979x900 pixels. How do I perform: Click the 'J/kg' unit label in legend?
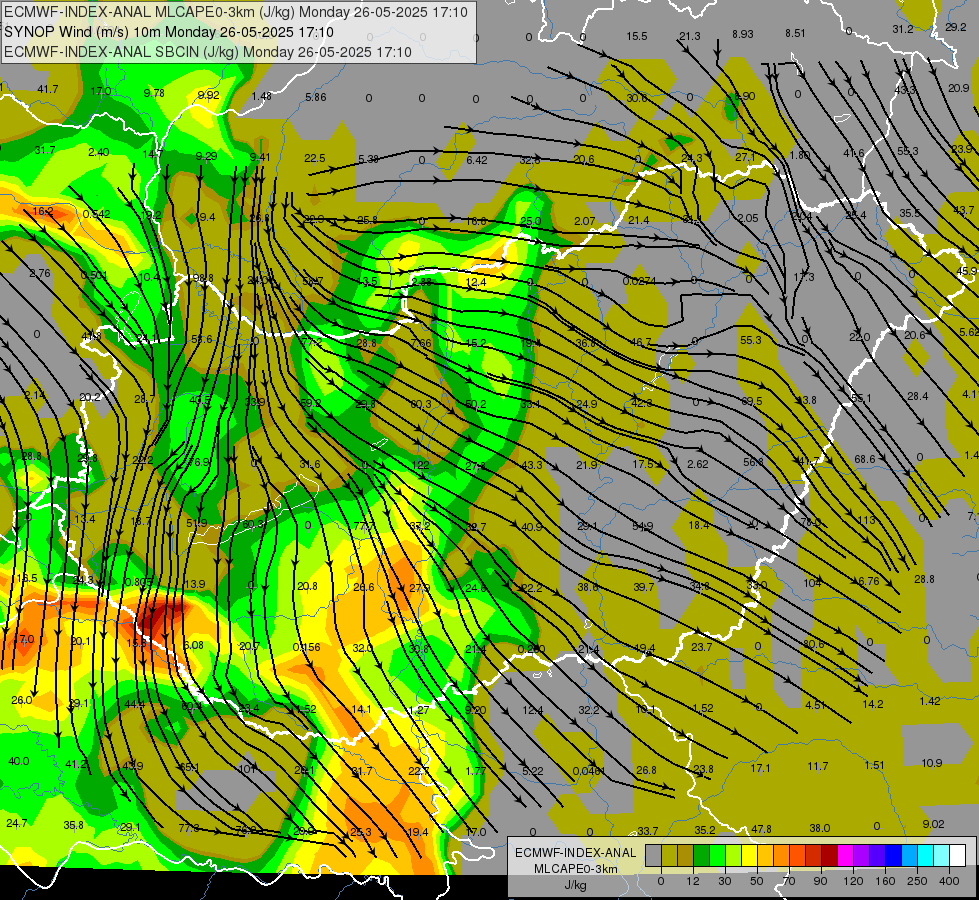tap(575, 885)
